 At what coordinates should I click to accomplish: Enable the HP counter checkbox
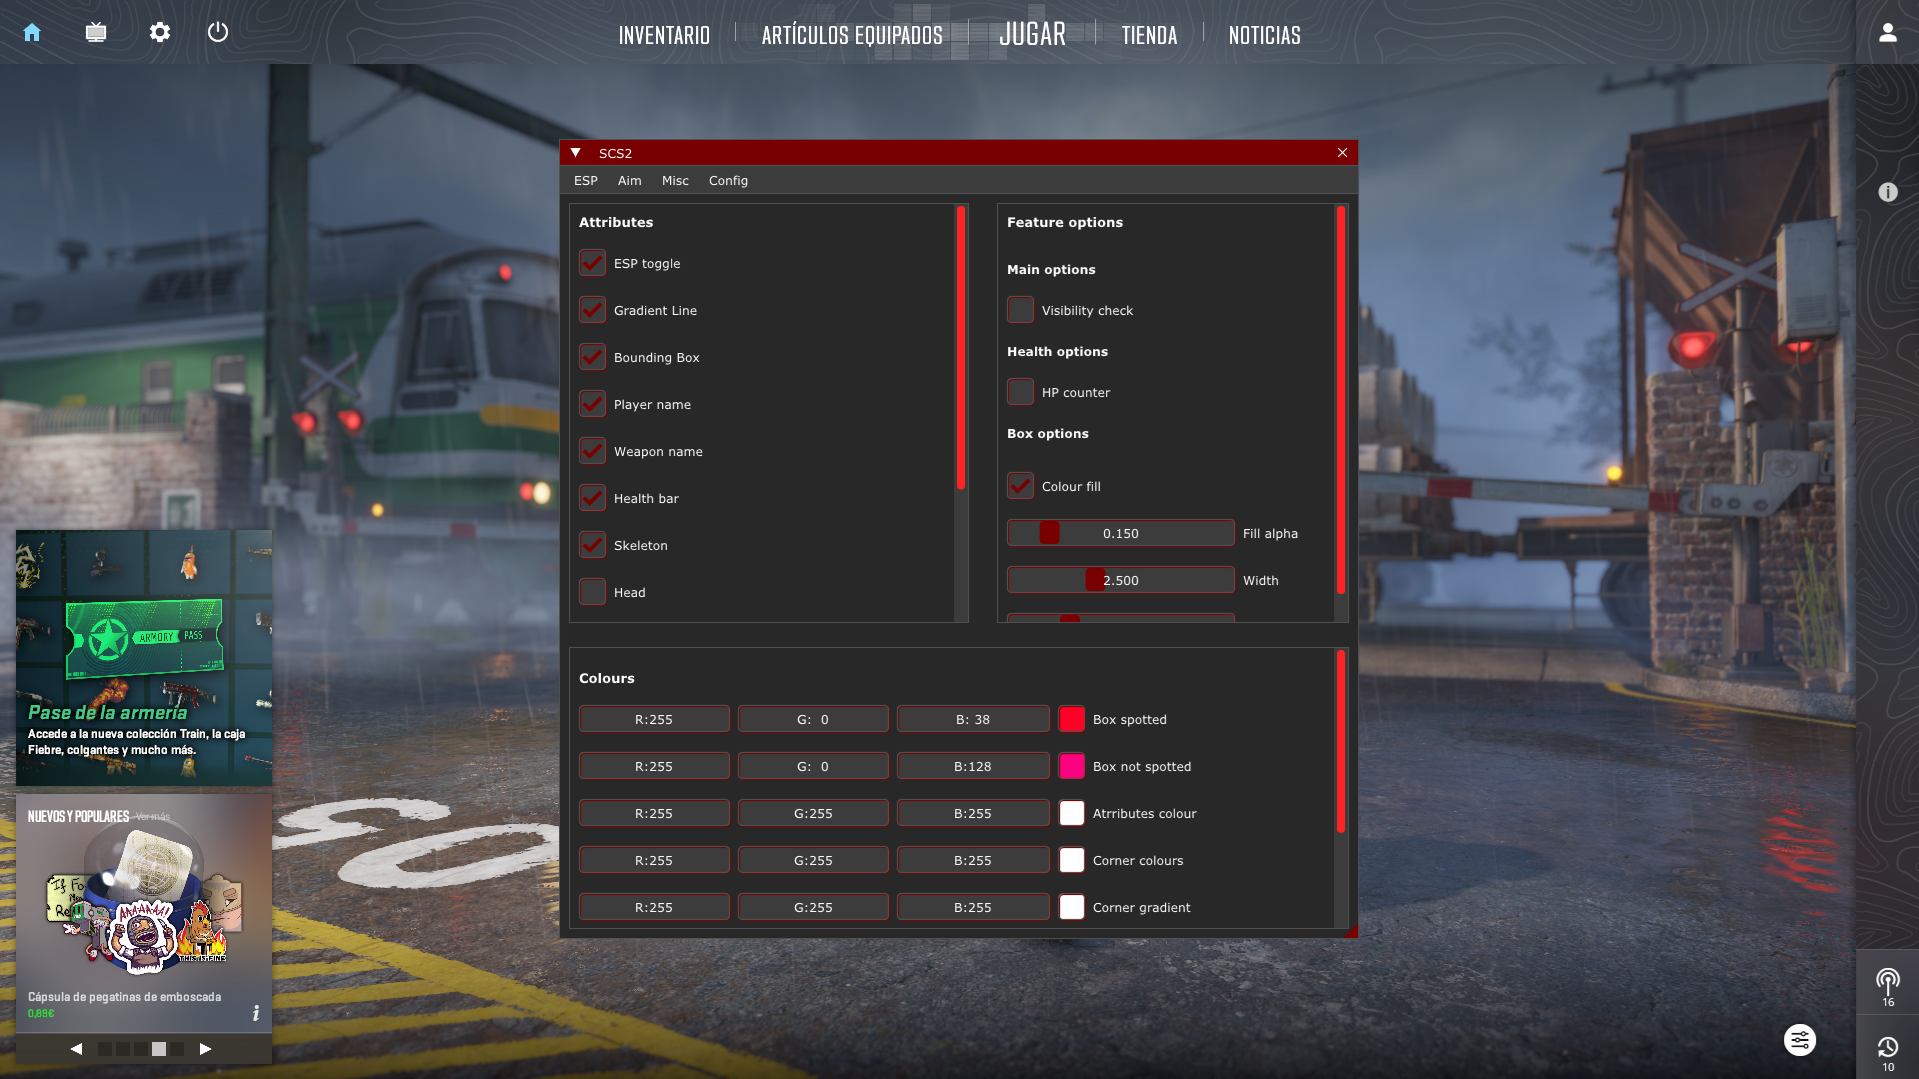(1020, 392)
